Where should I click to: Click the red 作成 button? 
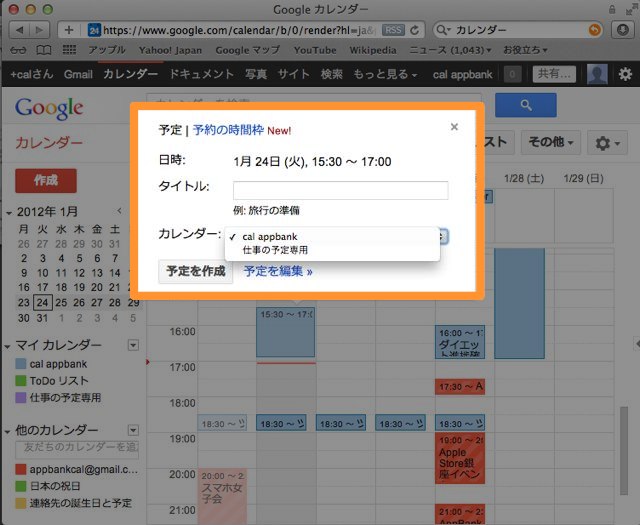pos(46,180)
